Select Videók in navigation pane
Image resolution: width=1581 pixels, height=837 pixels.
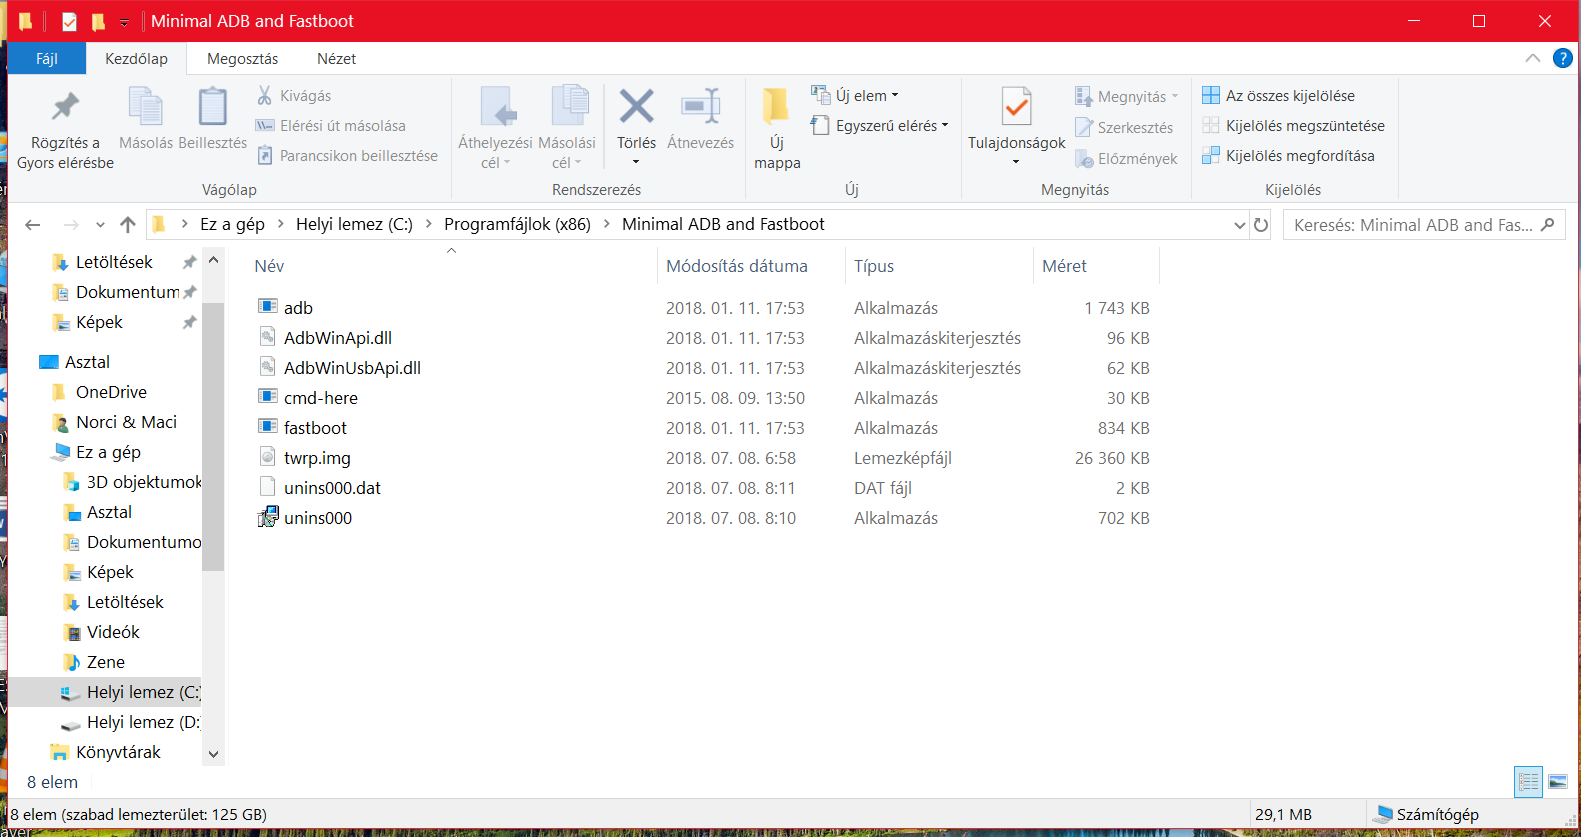point(113,632)
